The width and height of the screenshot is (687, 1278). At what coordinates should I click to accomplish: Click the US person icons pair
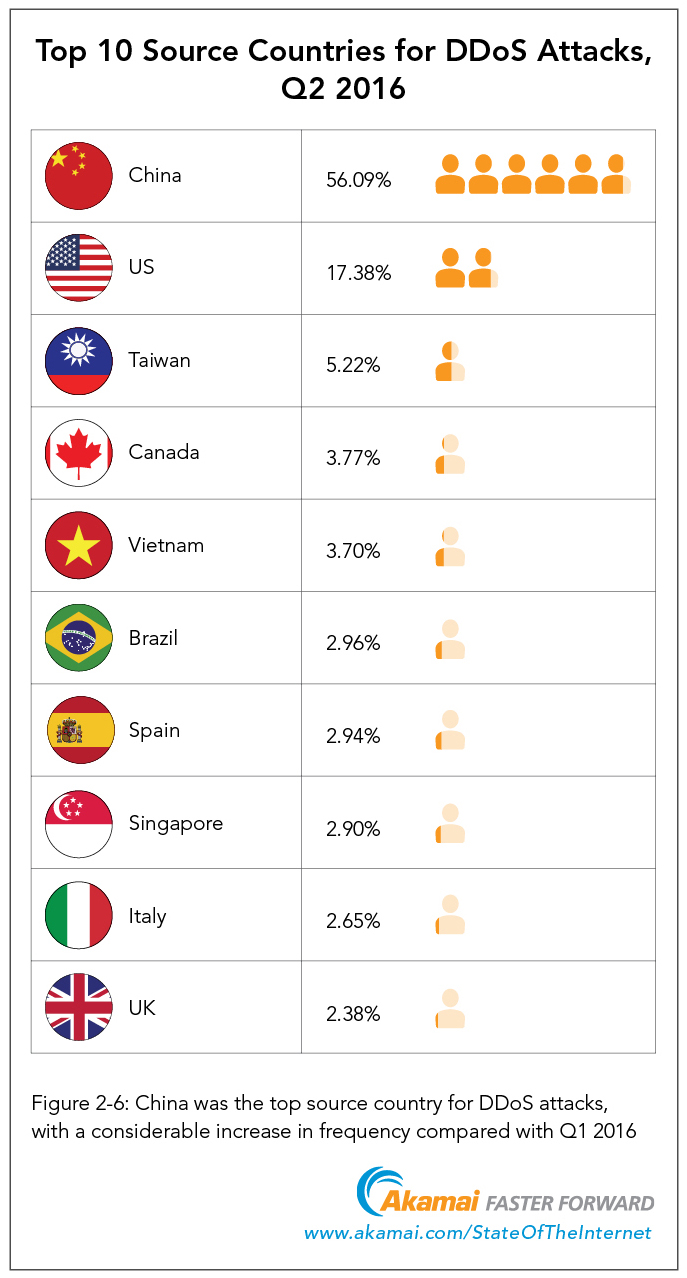466,268
